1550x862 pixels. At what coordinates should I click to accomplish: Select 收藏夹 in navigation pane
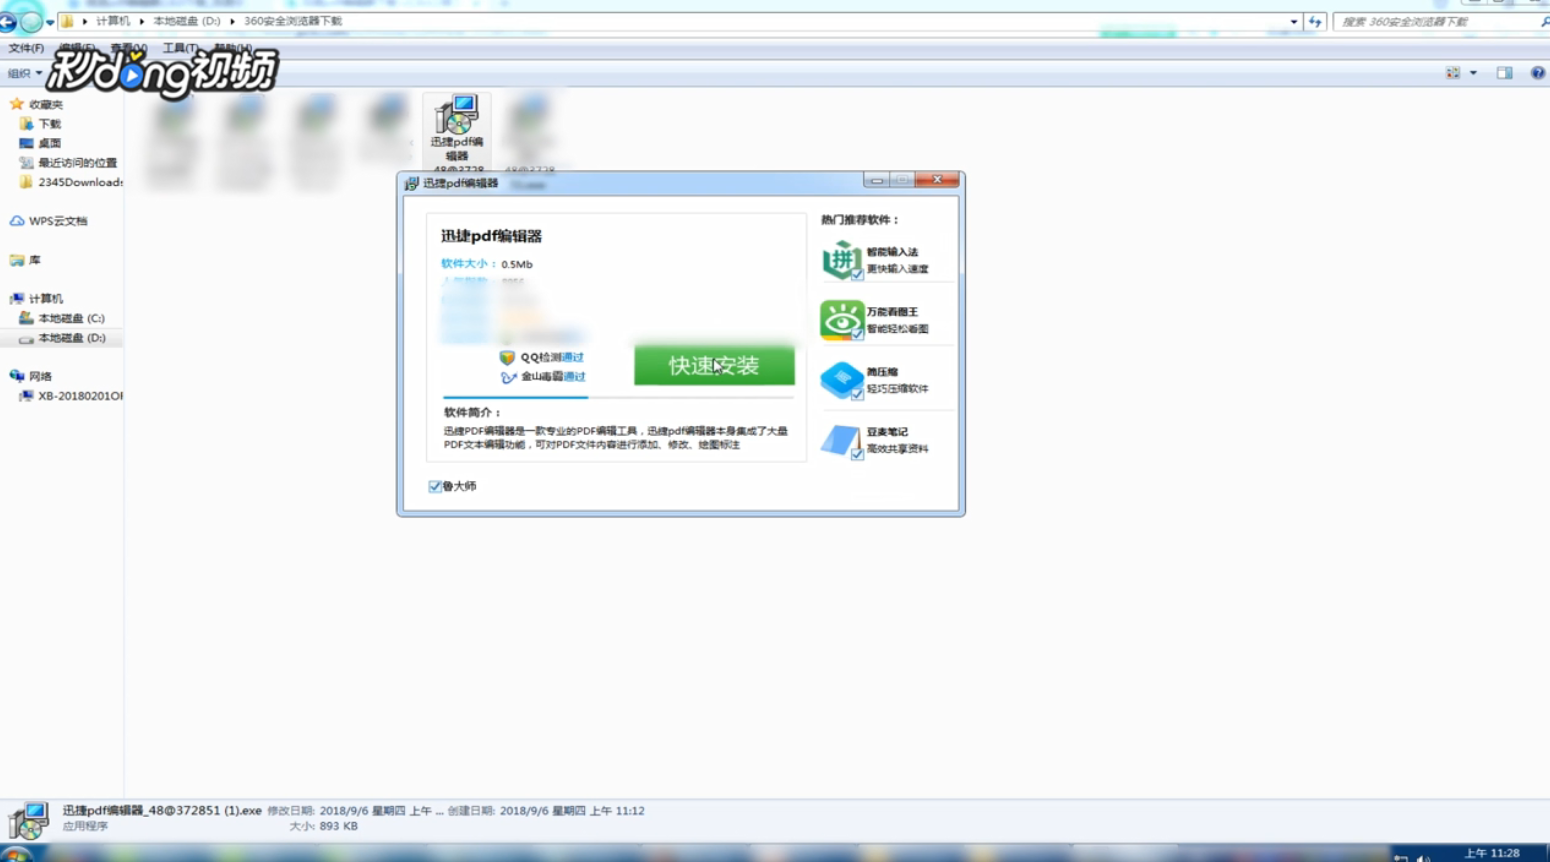tap(45, 104)
